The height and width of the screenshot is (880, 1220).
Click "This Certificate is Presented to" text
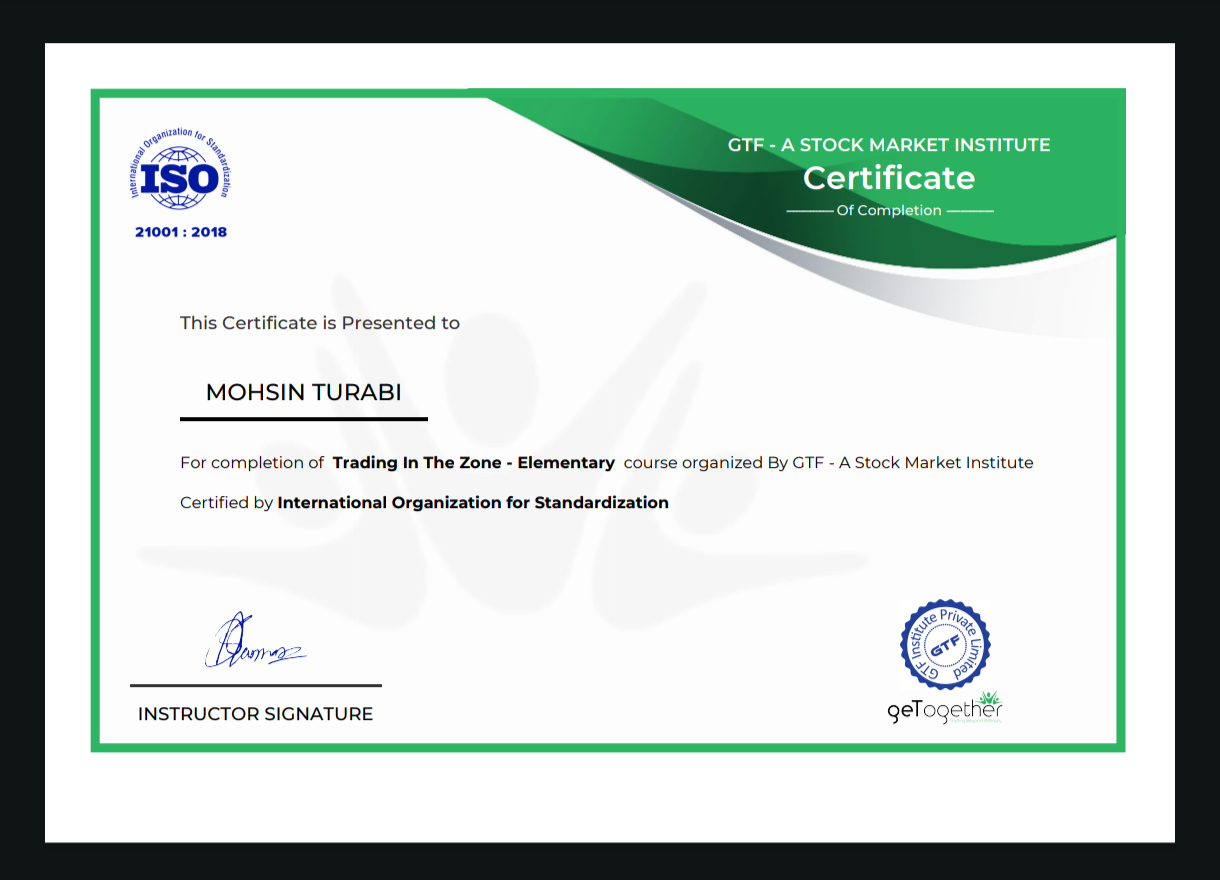coord(320,323)
